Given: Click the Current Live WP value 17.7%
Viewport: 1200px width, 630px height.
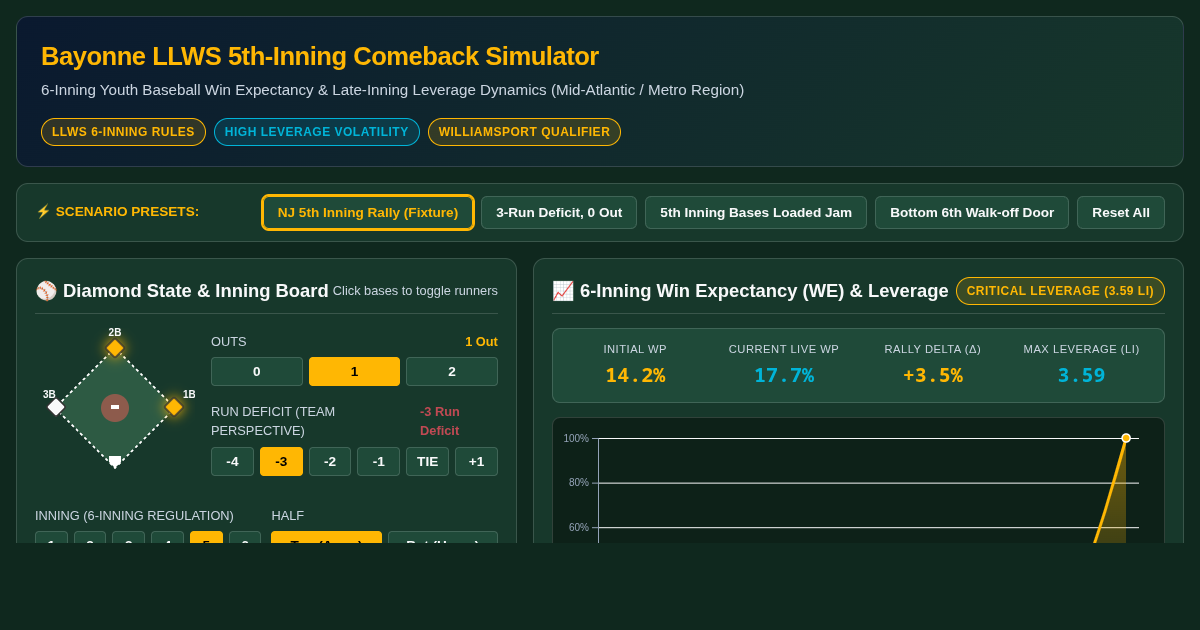Looking at the screenshot, I should (784, 375).
